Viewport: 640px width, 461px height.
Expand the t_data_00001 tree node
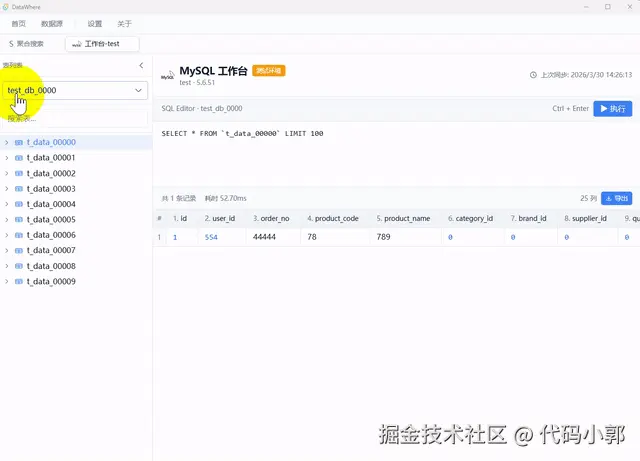click(7, 158)
